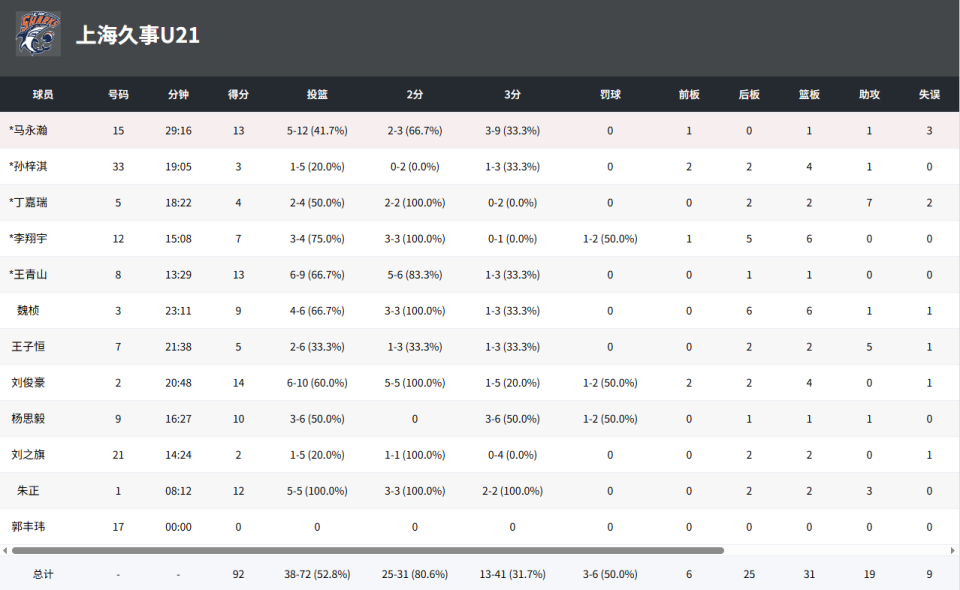Click the 篮板 column header
Viewport: 960px width, 590px height.
(809, 94)
